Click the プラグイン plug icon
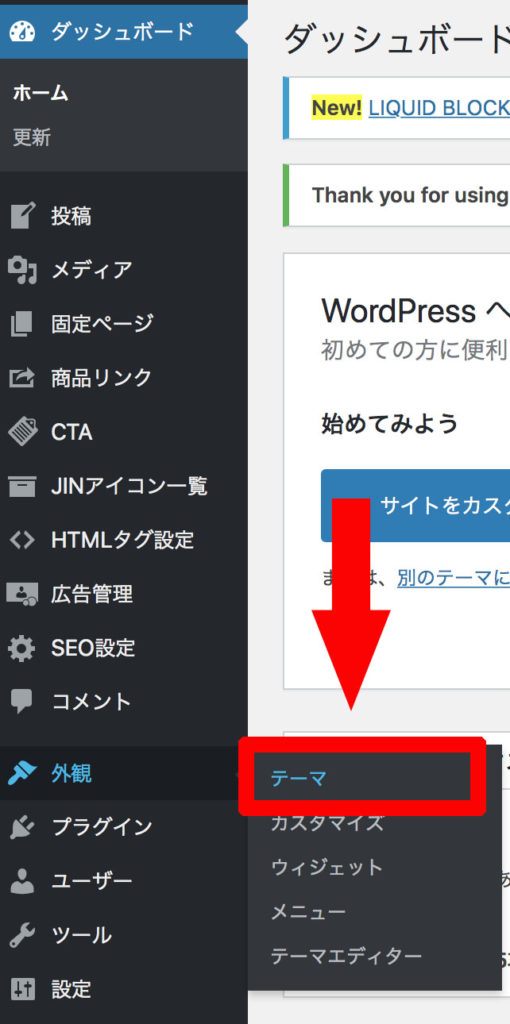Image resolution: width=510 pixels, height=1024 pixels. (x=22, y=827)
